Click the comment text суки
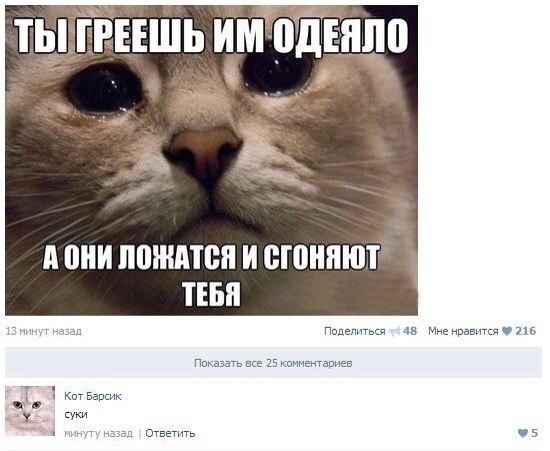The image size is (550, 451). [76, 415]
